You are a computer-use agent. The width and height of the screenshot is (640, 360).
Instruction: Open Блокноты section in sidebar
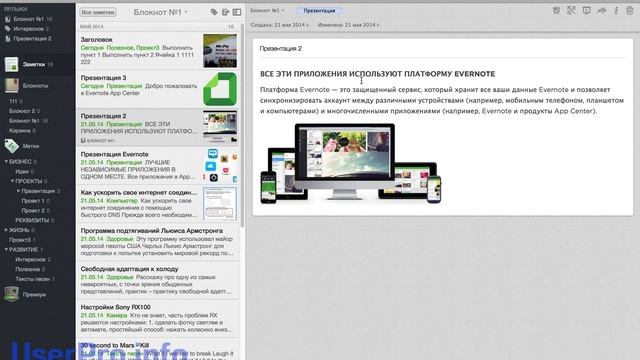(x=37, y=86)
